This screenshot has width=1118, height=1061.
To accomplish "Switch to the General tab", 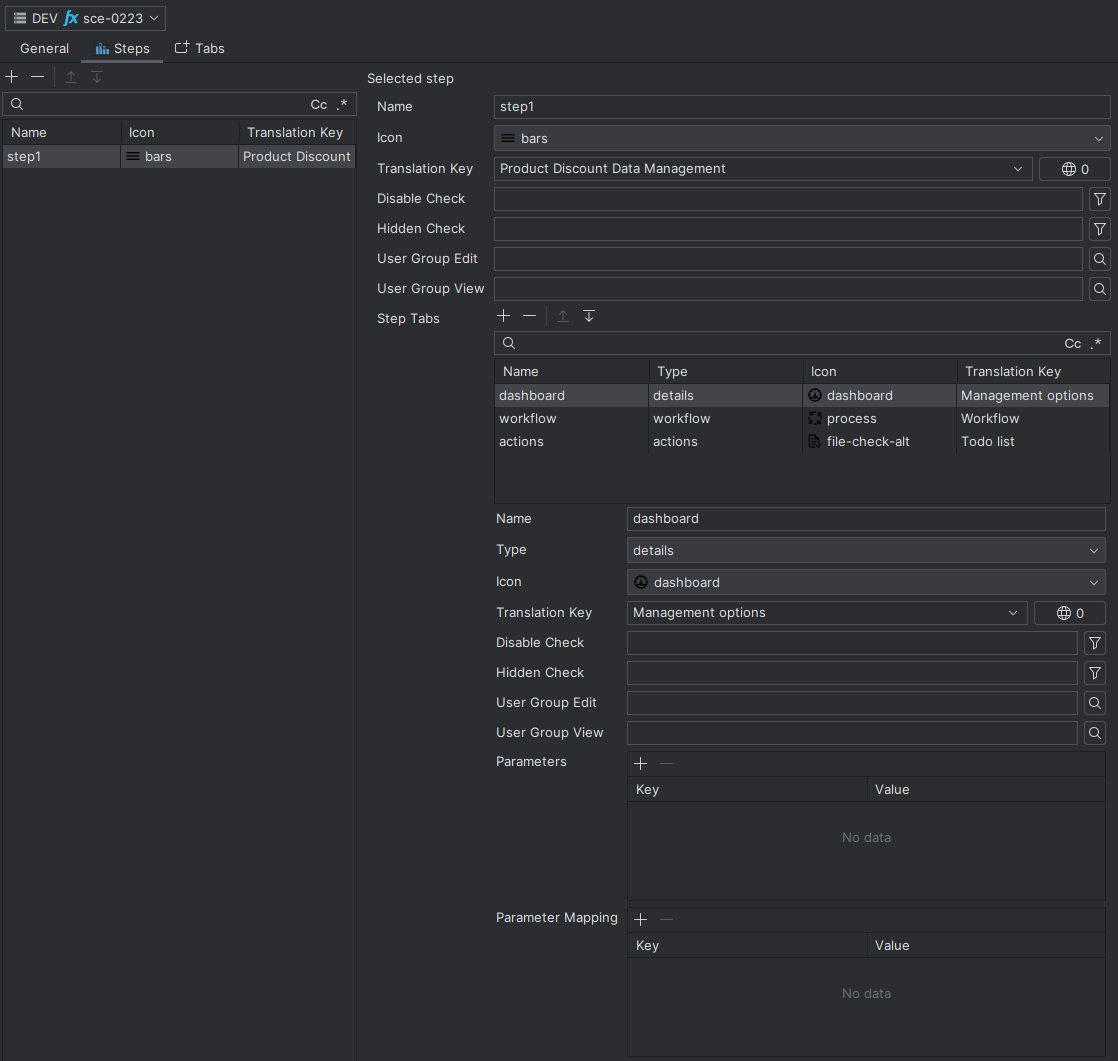I will coord(44,48).
